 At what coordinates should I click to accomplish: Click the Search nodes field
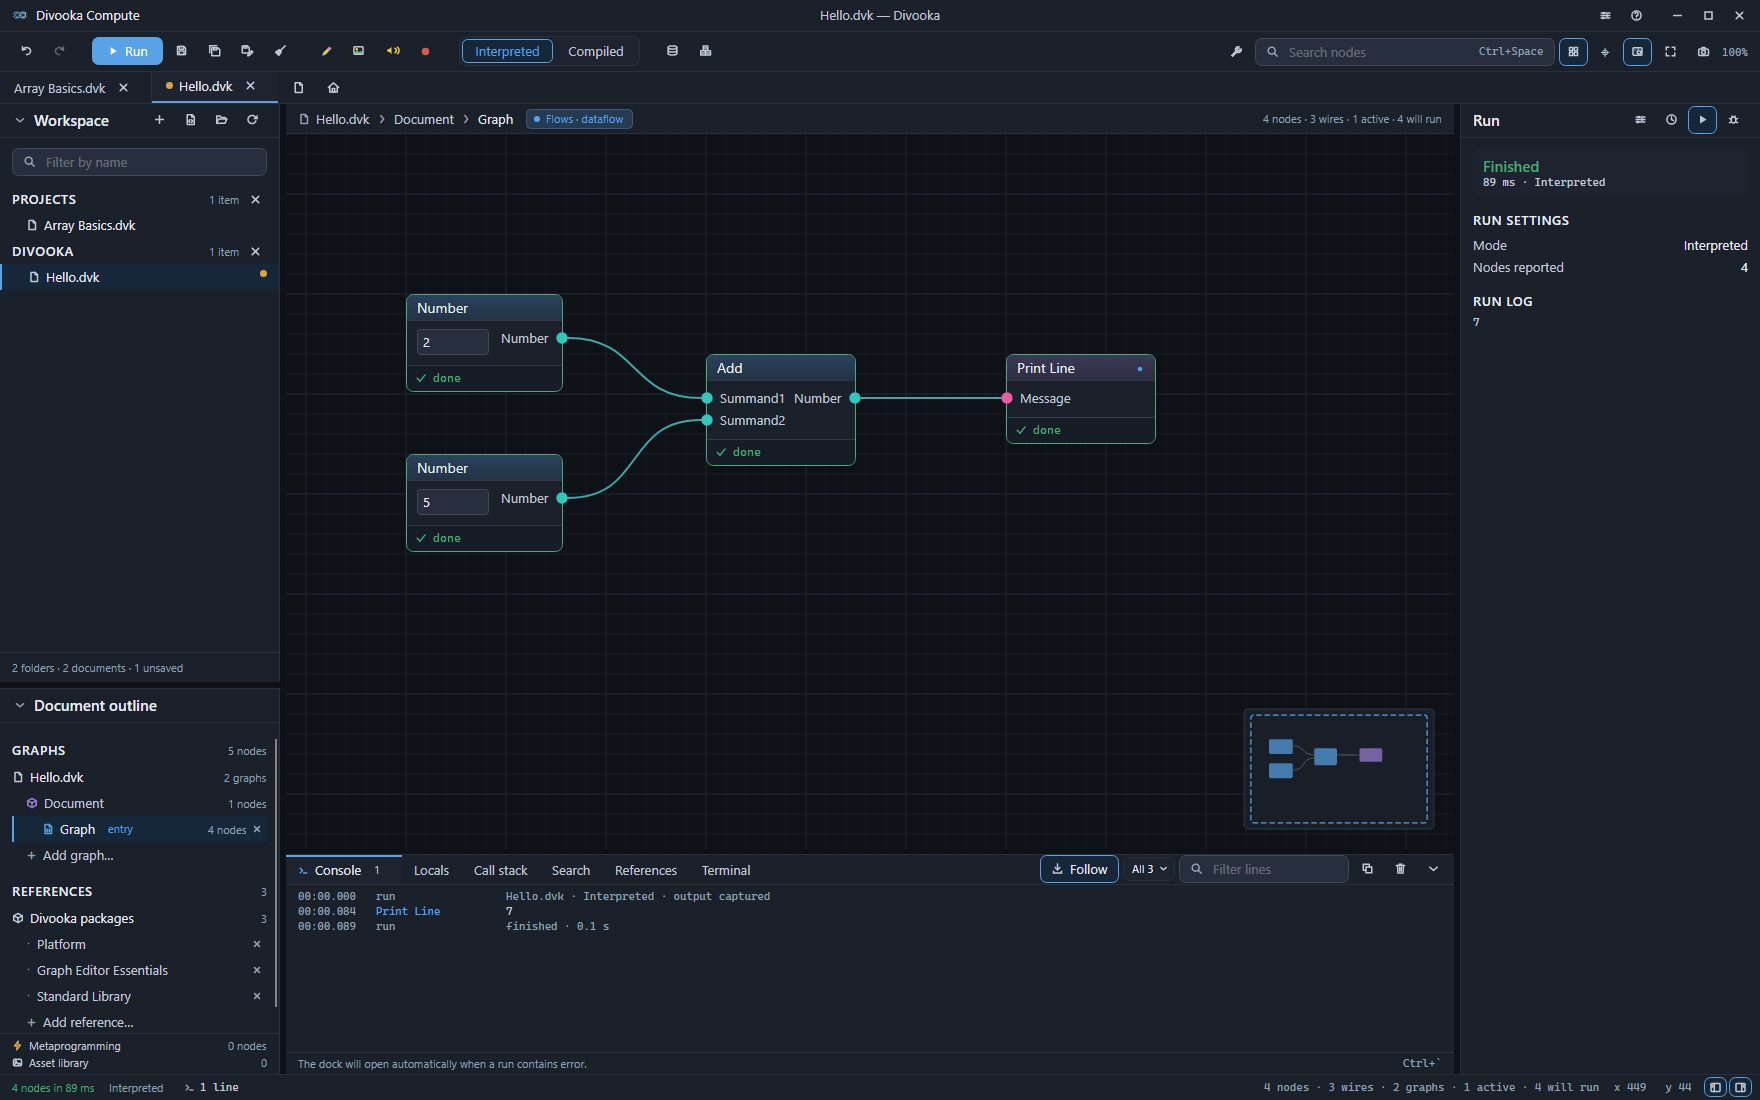pyautogui.click(x=1404, y=52)
